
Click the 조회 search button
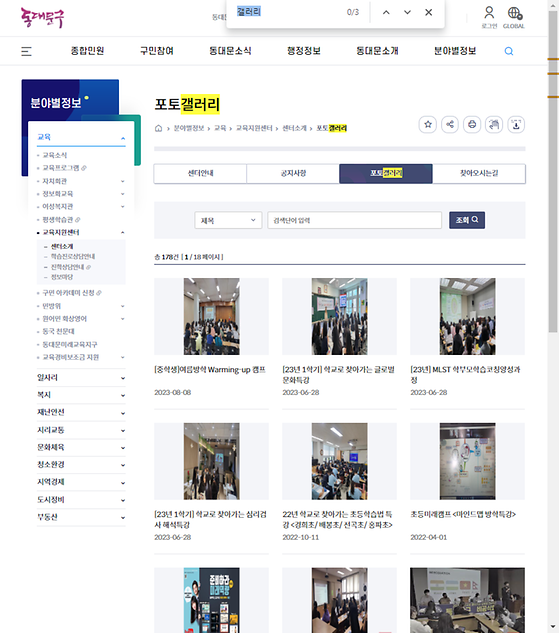[x=467, y=220]
